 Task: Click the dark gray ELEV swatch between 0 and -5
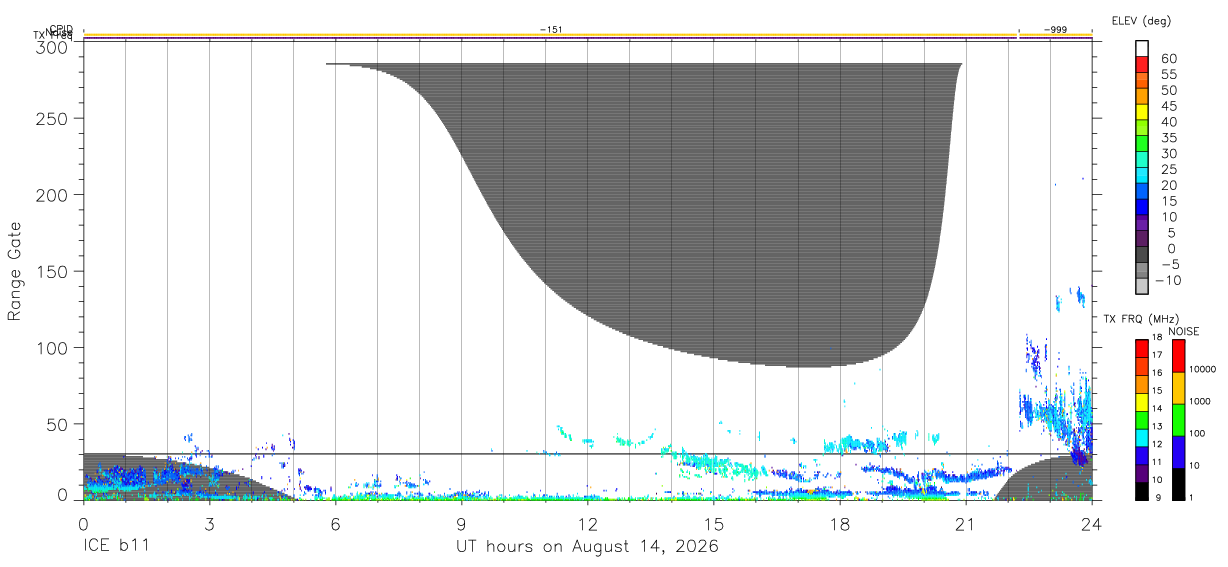tap(1143, 255)
